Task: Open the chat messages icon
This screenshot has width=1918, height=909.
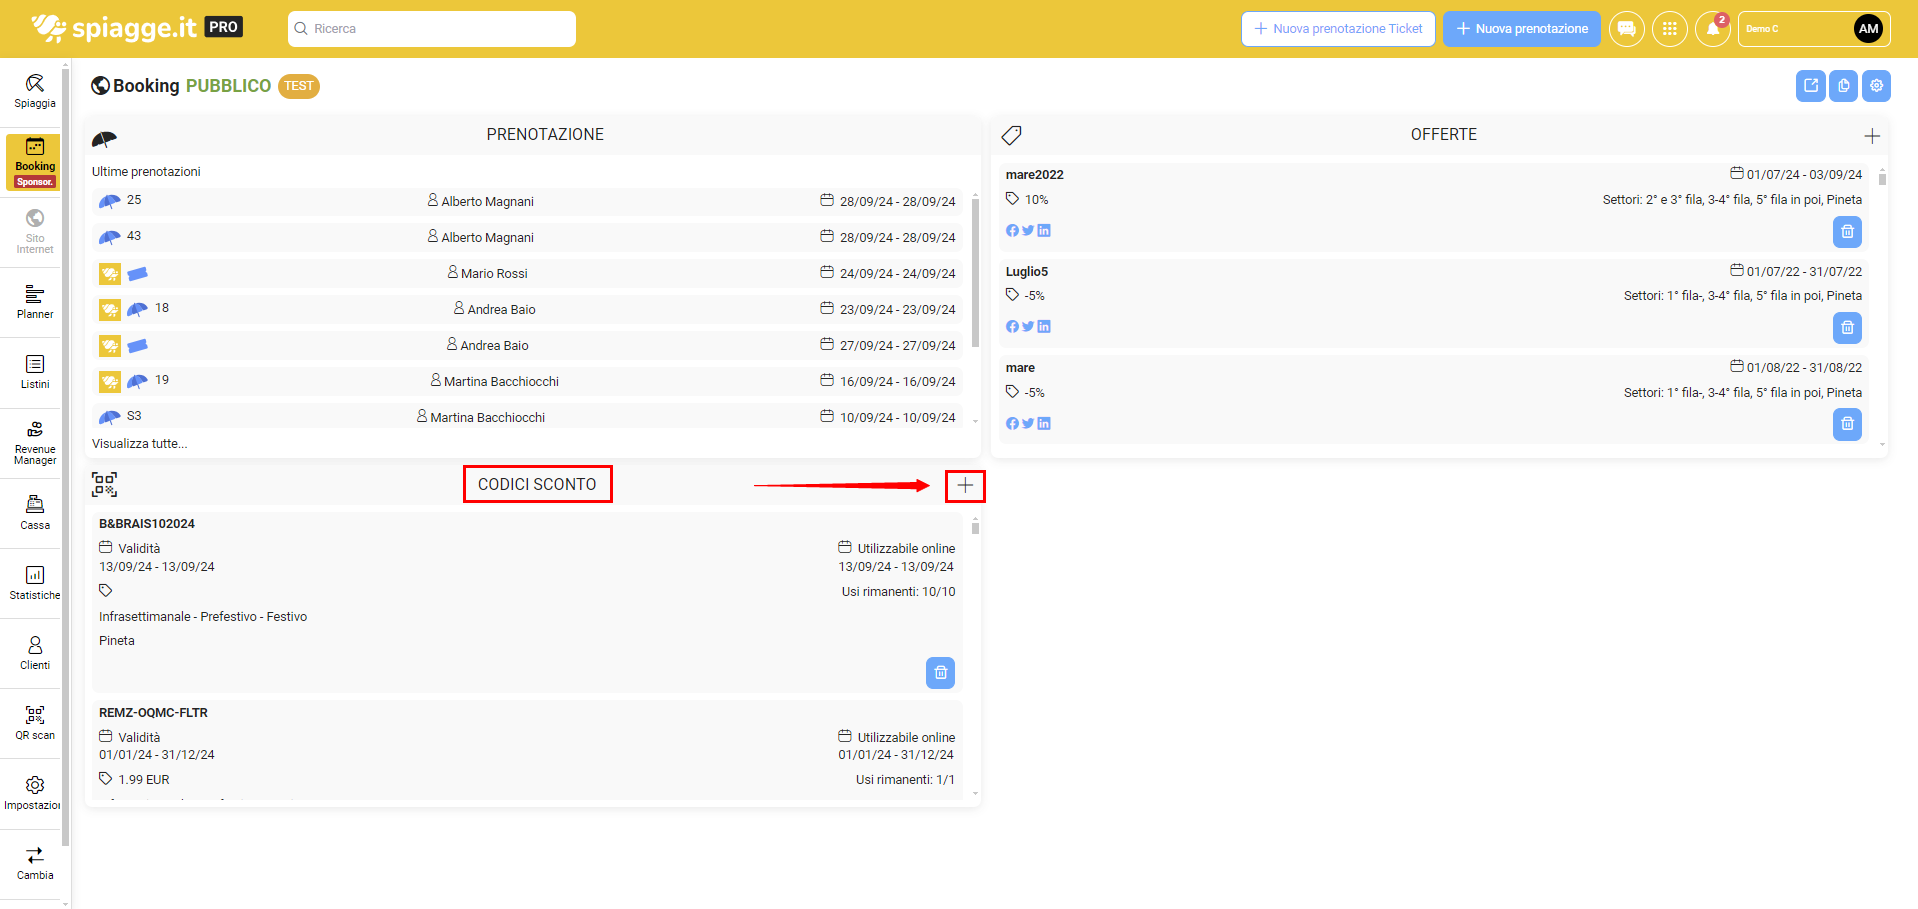Action: 1627,29
